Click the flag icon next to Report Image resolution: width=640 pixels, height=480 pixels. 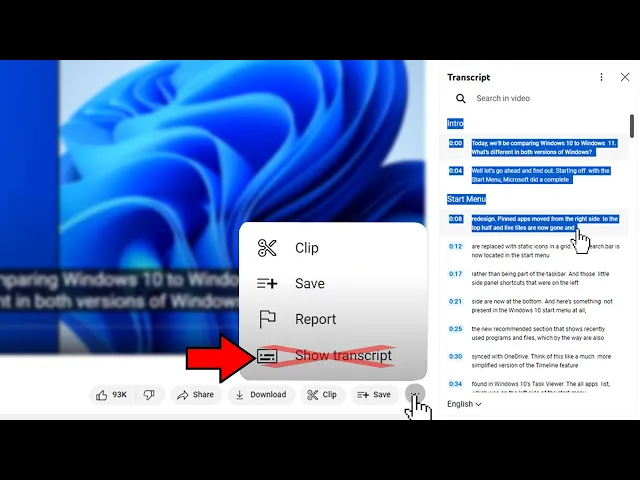(267, 319)
